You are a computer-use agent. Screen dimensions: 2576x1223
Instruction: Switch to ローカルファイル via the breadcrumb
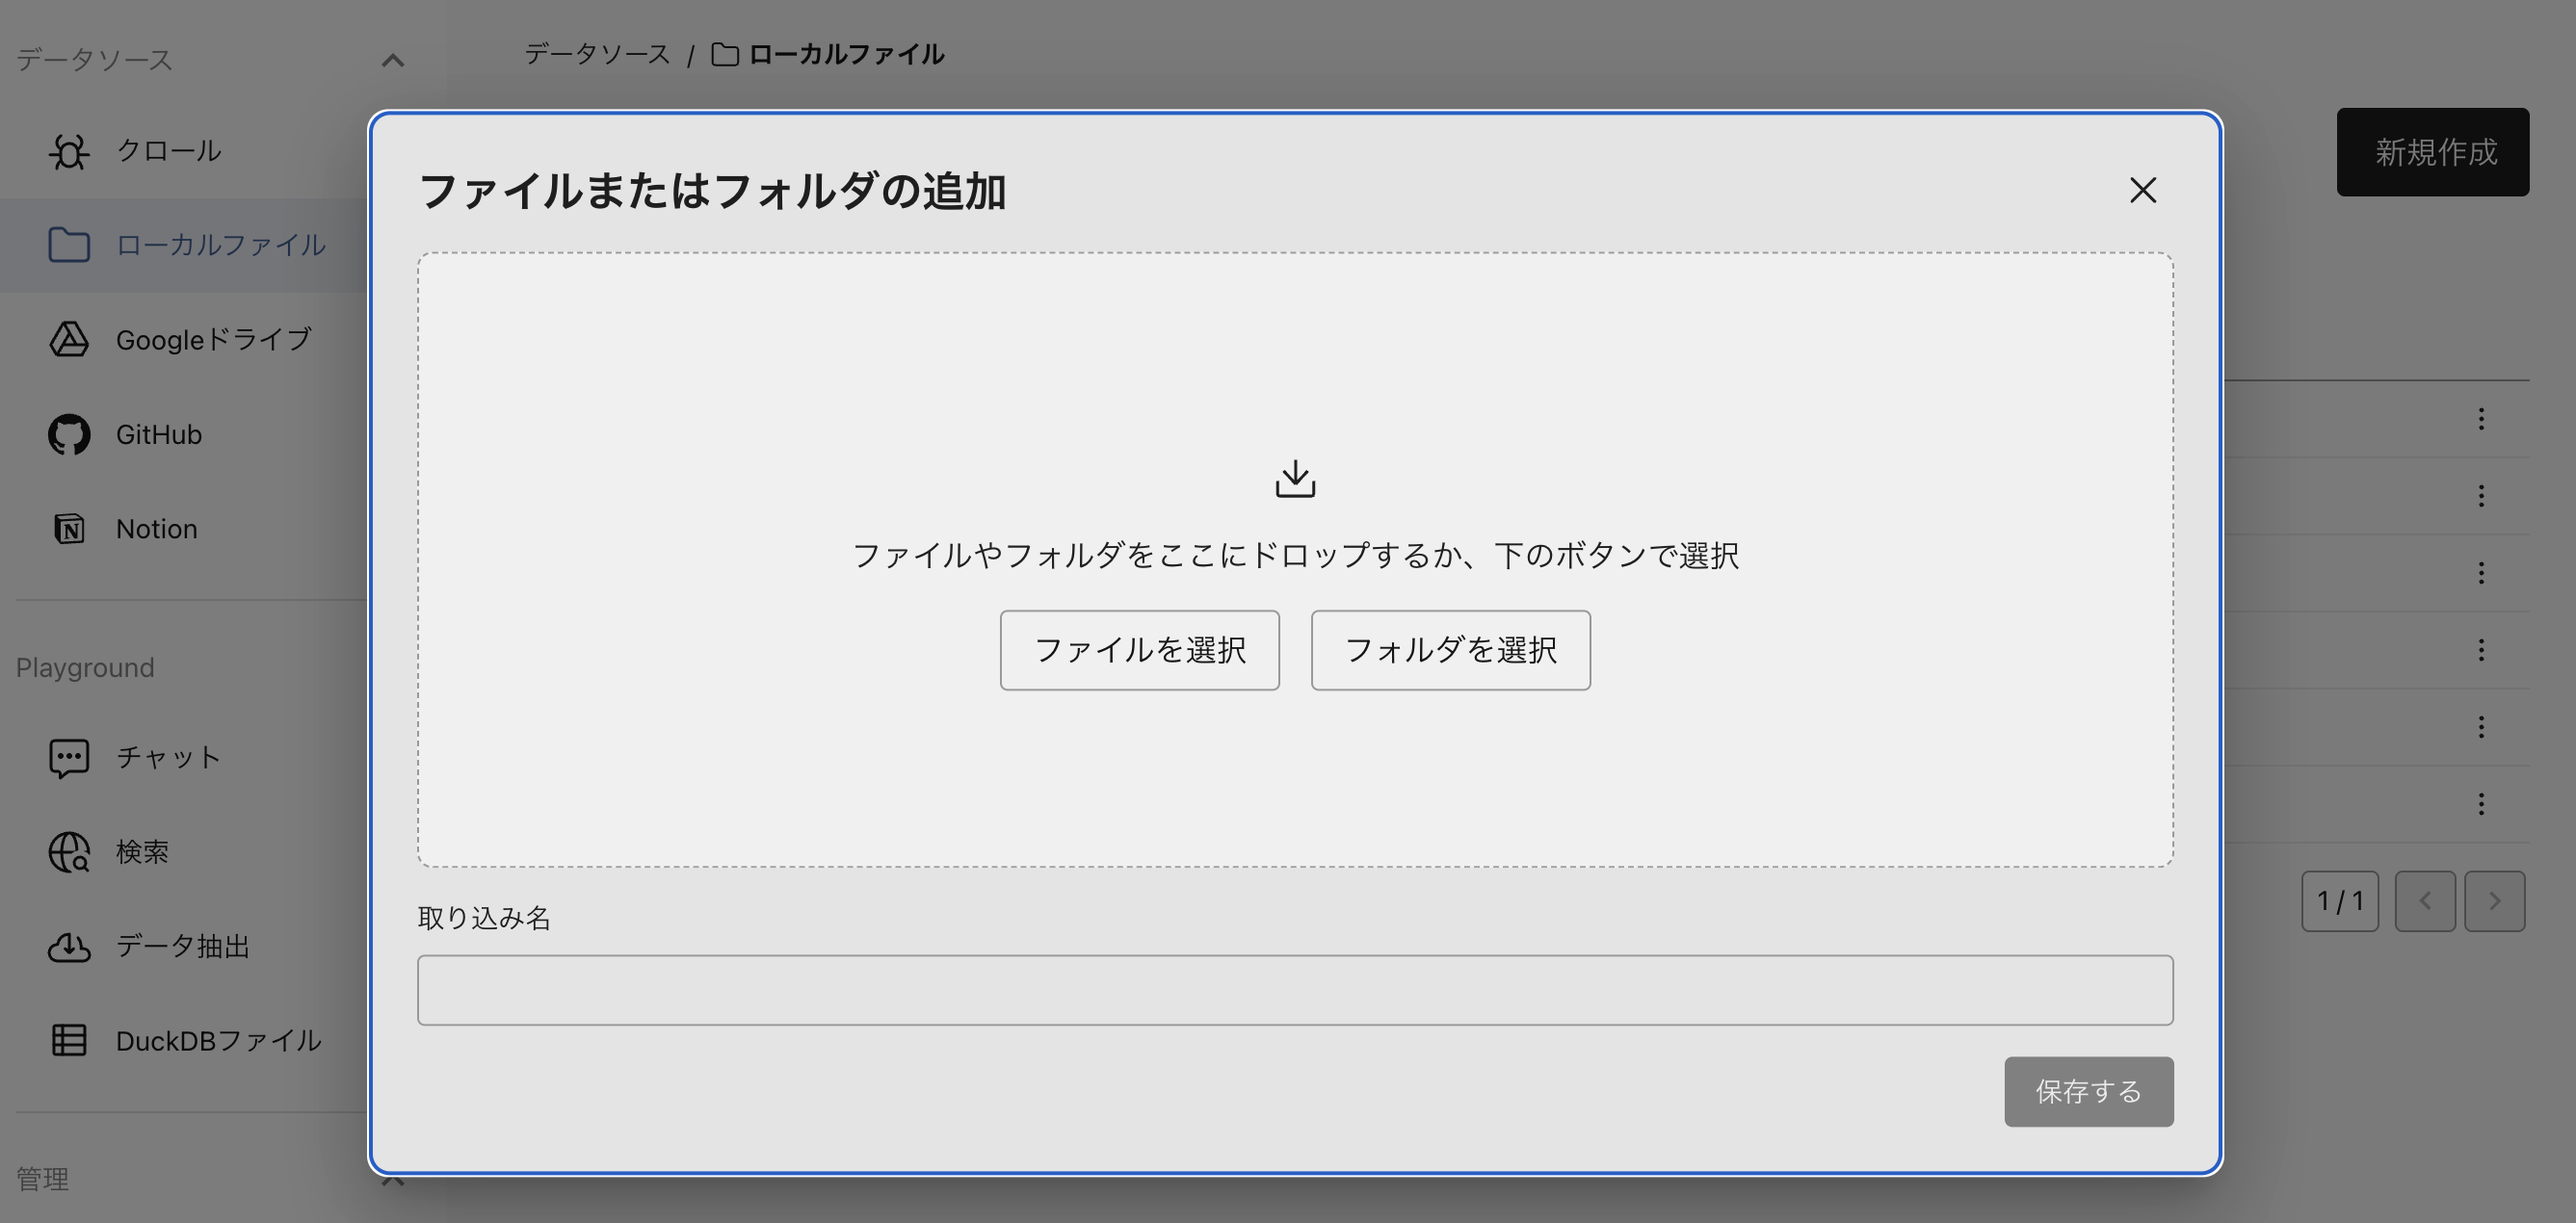(x=849, y=54)
